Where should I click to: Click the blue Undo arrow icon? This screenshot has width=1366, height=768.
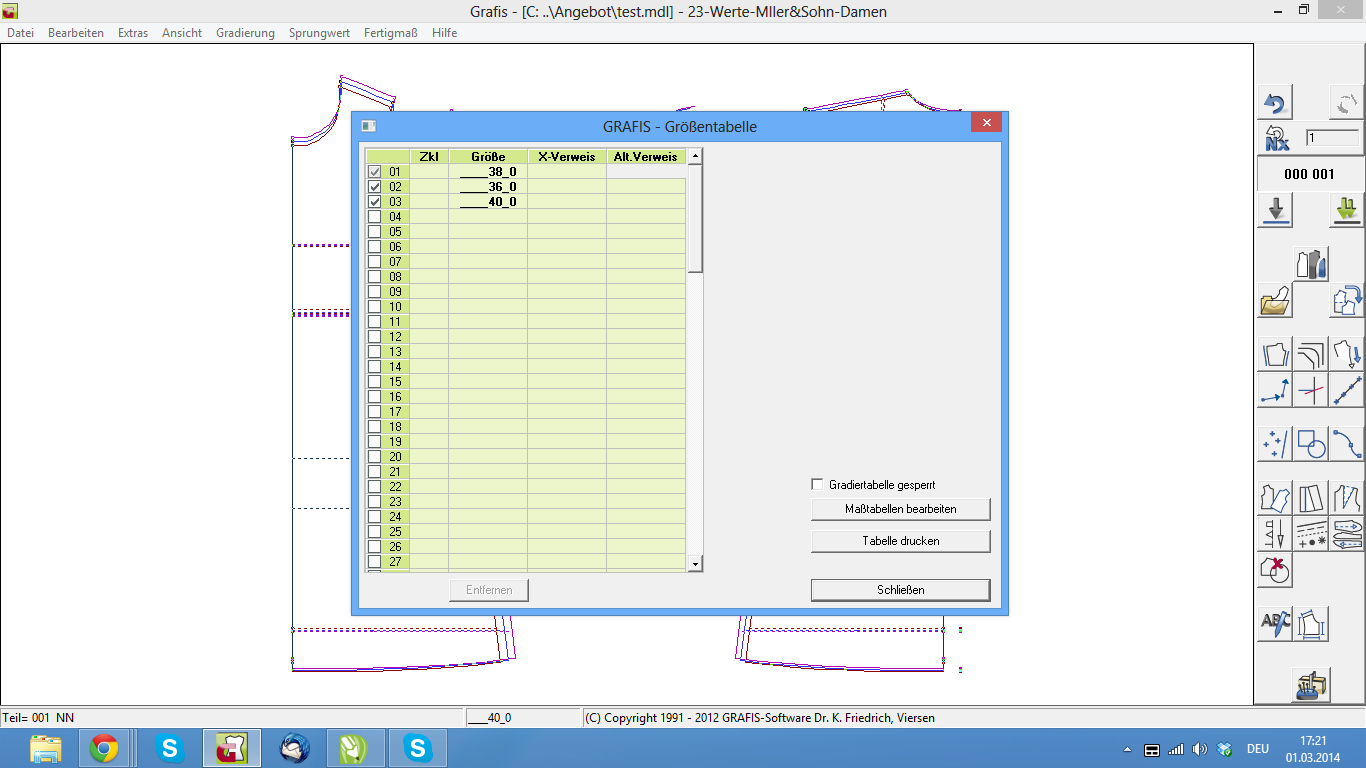click(x=1274, y=103)
